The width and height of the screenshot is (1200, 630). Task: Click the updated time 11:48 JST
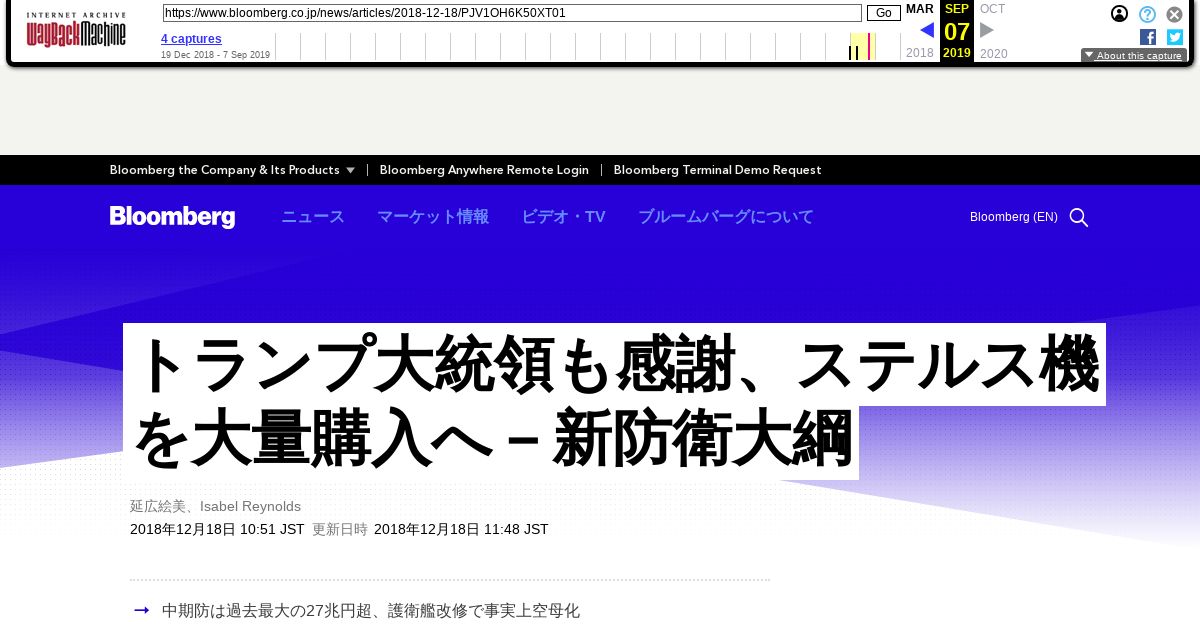[461, 530]
